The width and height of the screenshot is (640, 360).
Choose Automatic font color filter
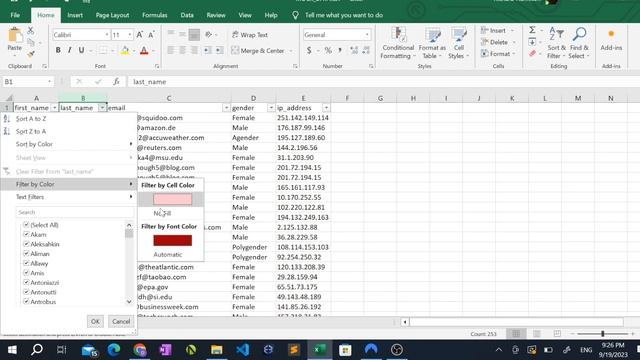[168, 254]
